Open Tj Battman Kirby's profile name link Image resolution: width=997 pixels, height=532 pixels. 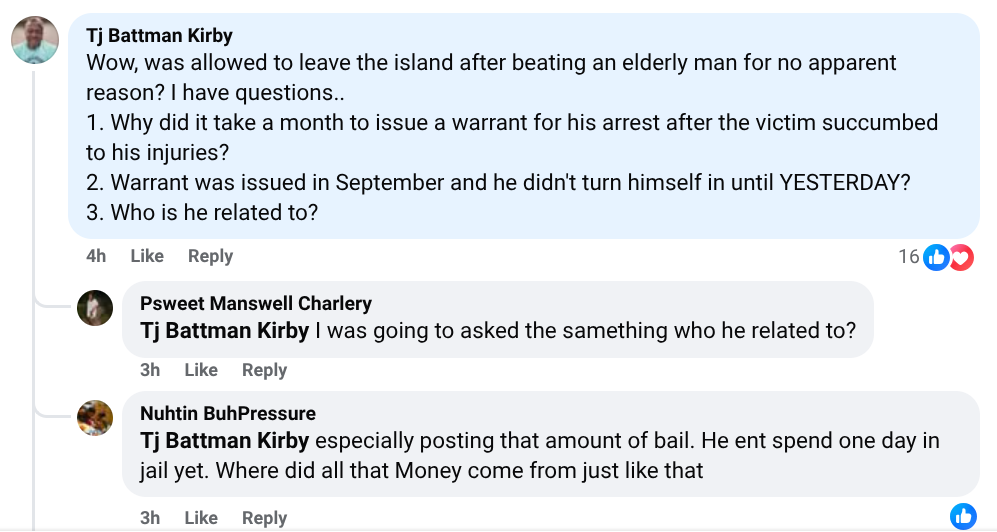pos(159,35)
